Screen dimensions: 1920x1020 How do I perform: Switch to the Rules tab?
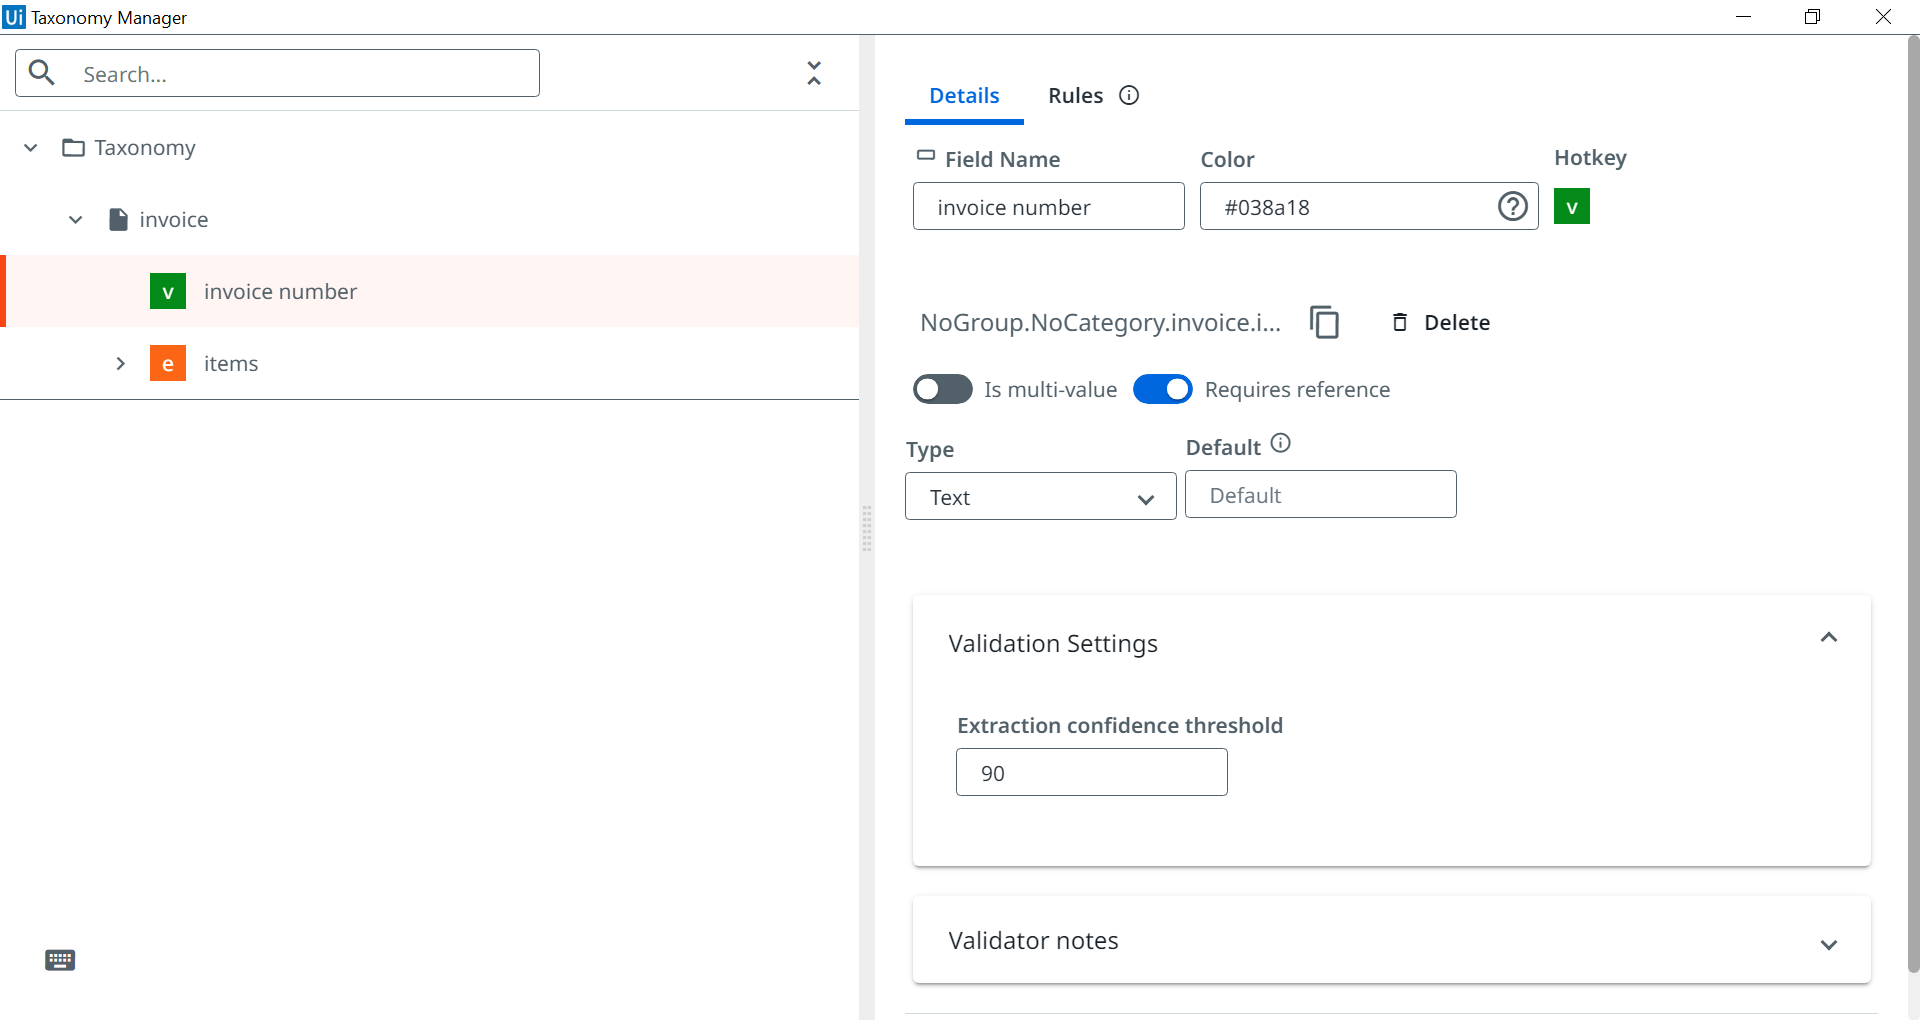click(1075, 95)
